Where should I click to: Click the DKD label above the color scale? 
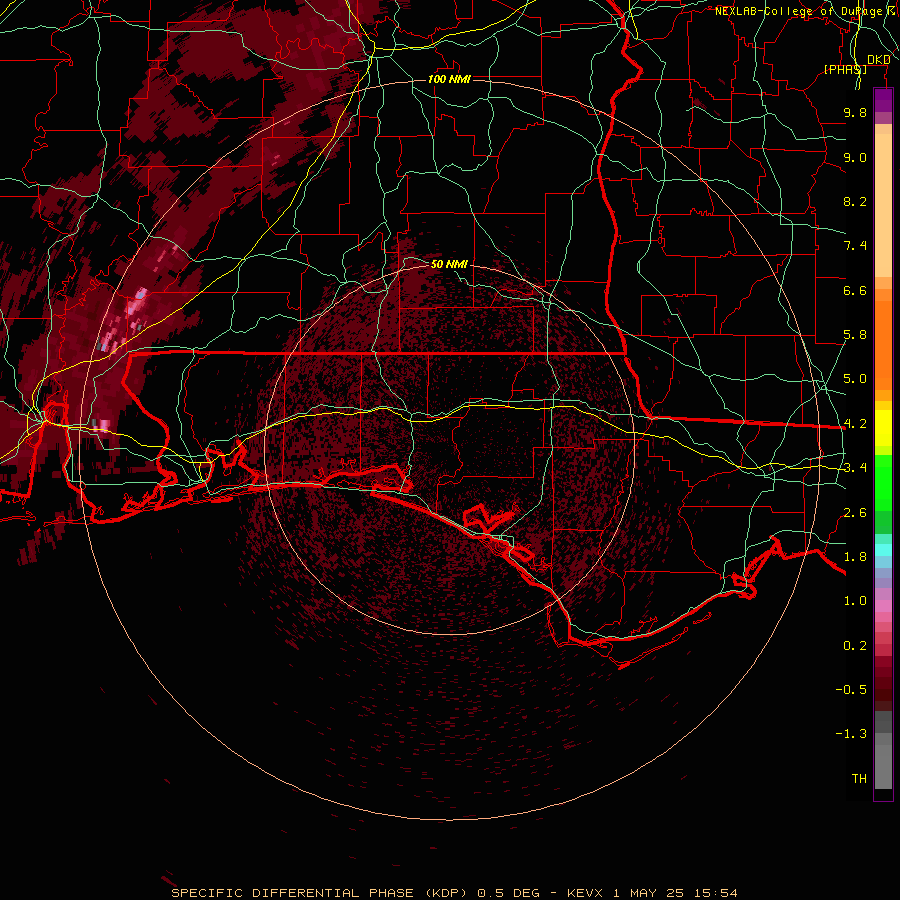(879, 60)
